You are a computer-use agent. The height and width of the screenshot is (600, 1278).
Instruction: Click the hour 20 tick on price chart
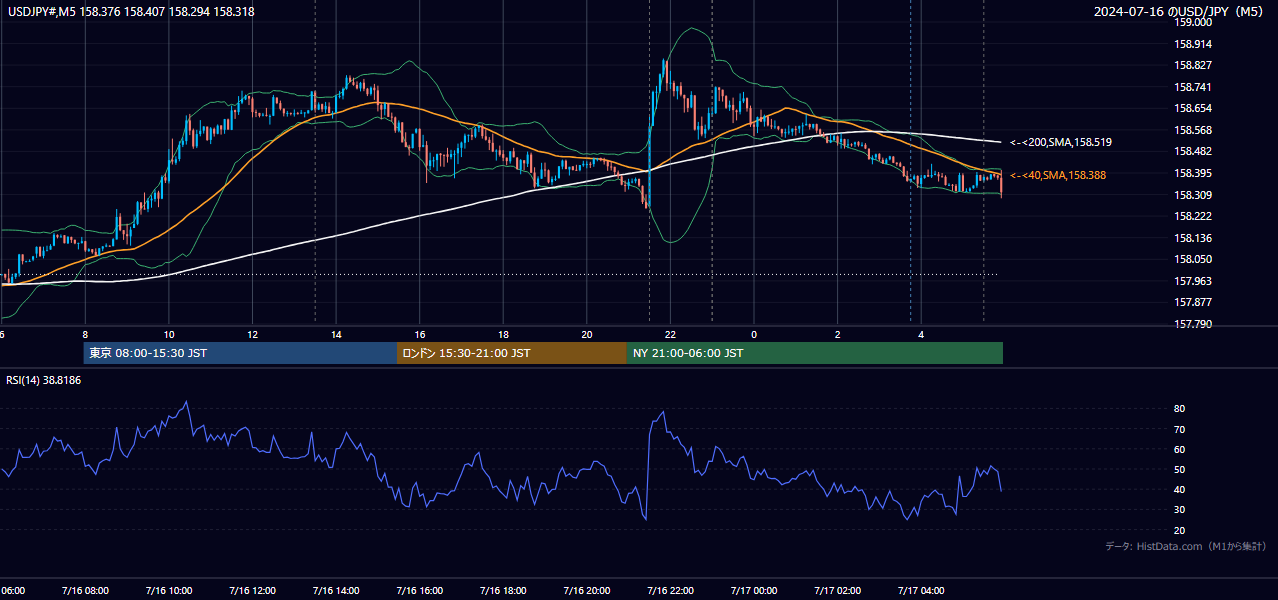587,335
